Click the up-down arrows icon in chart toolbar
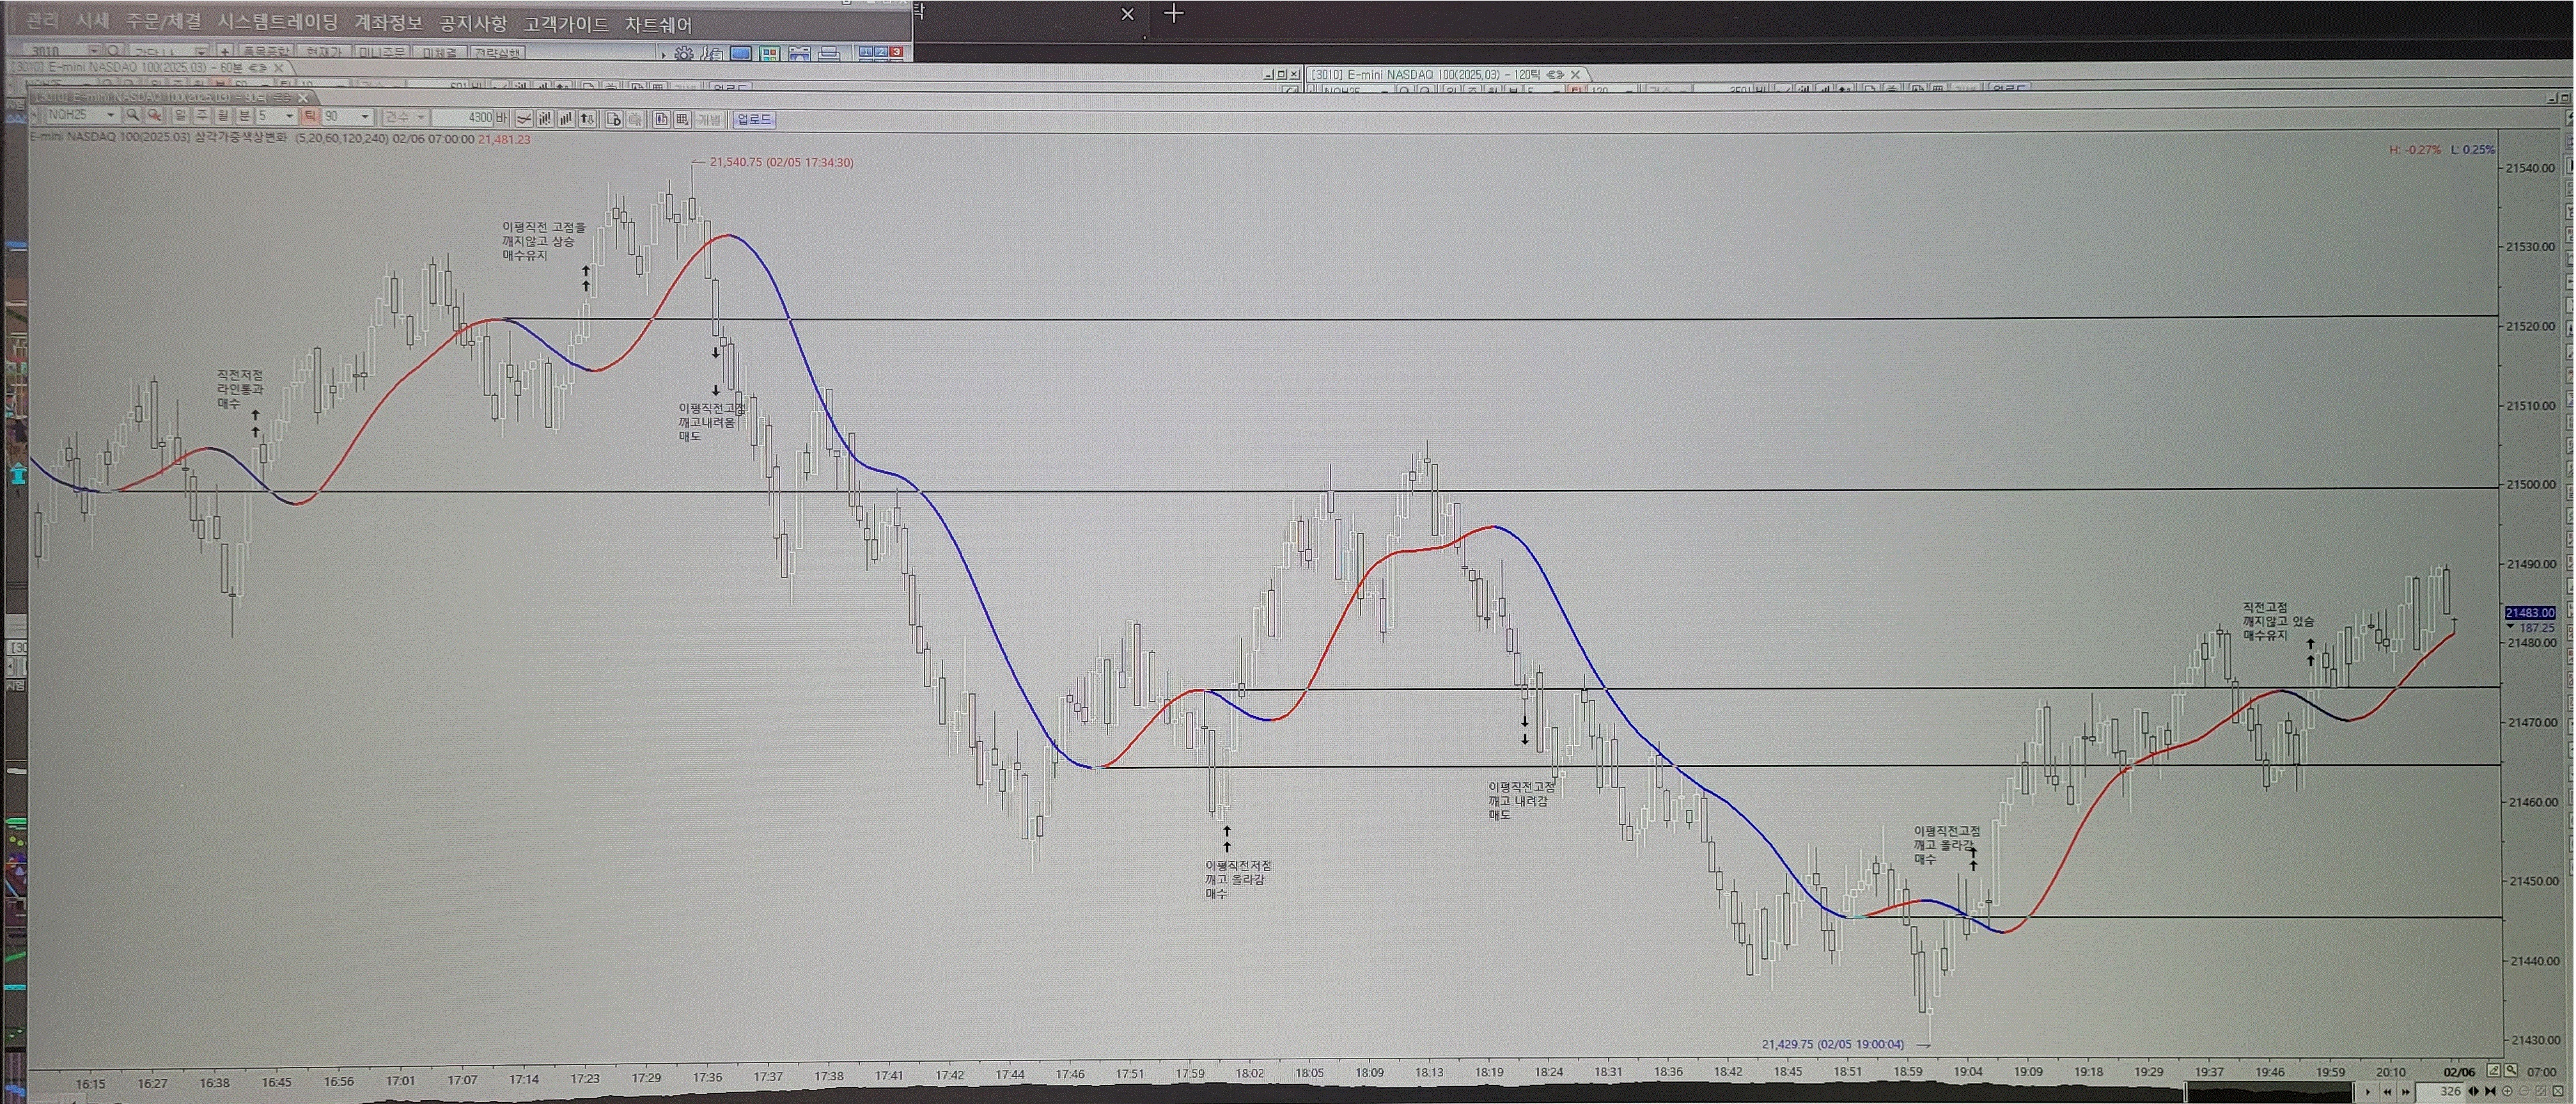The height and width of the screenshot is (1104, 2576). (587, 119)
